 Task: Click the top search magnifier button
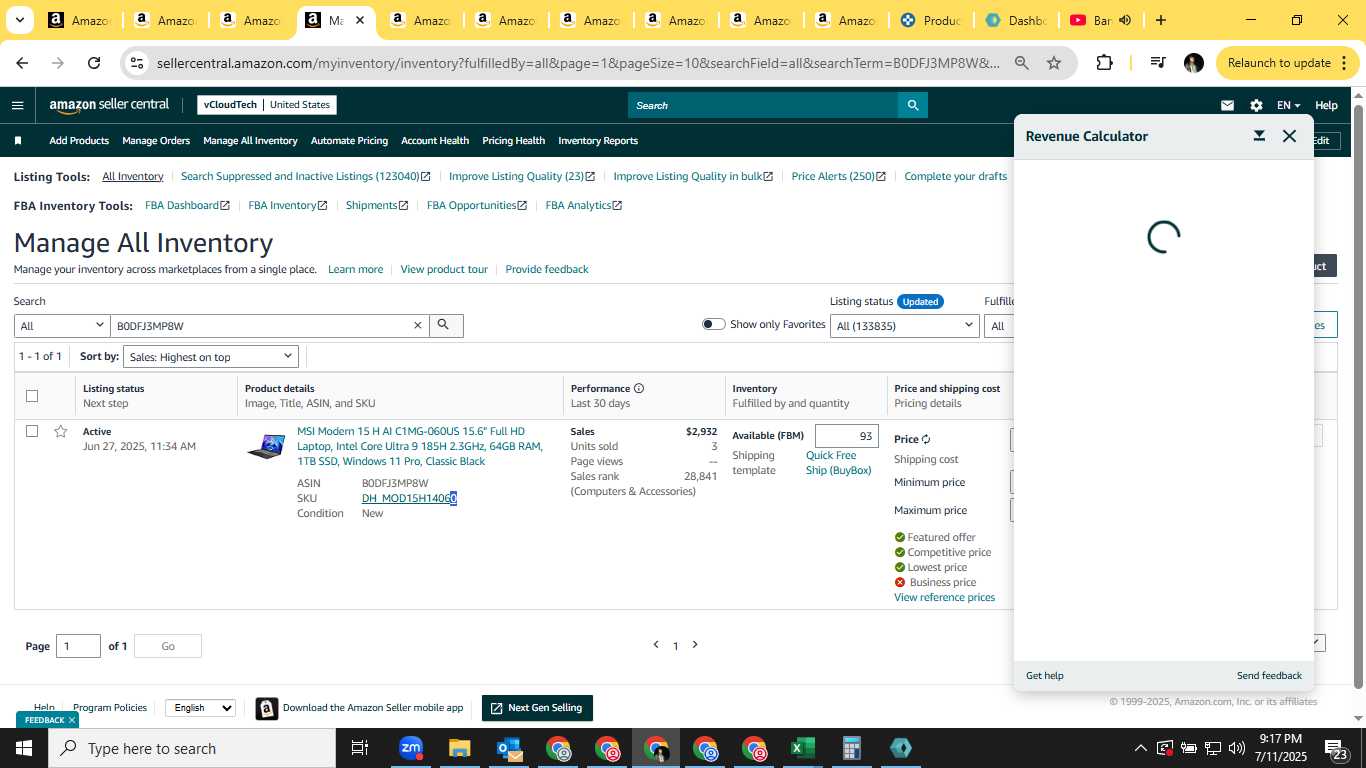[912, 105]
